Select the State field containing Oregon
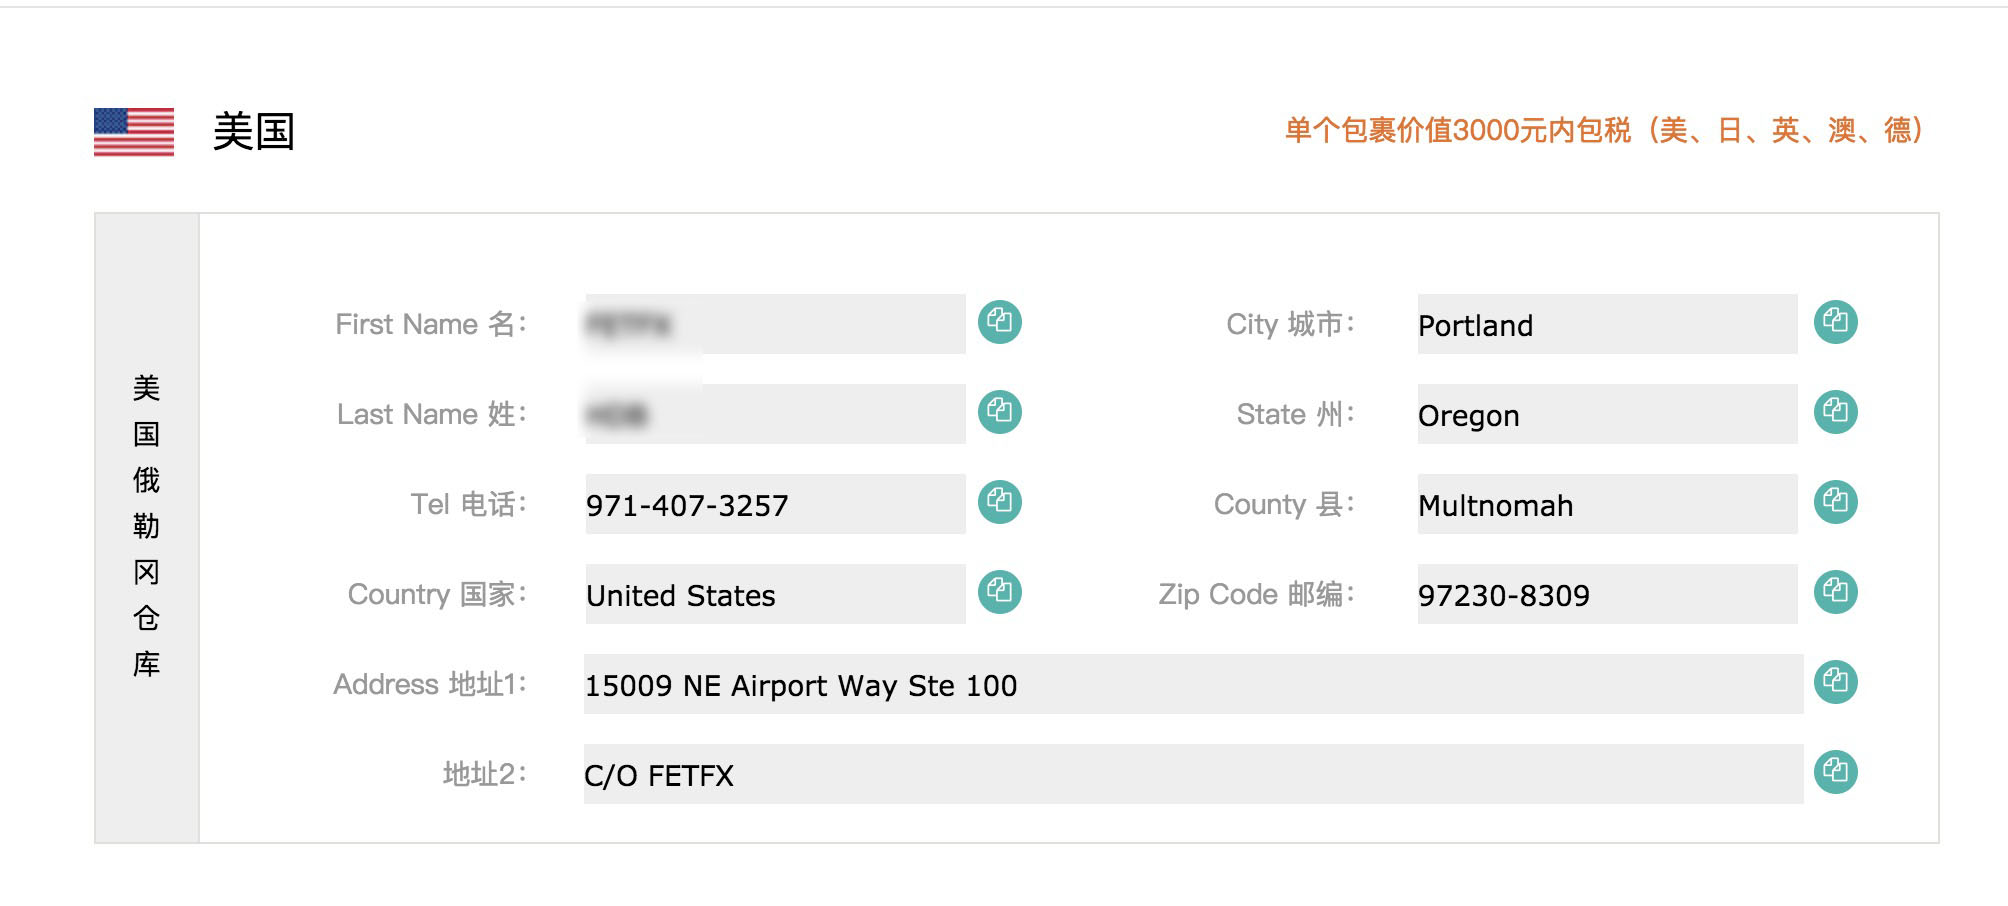Screen dimensions: 2008x906 [1606, 414]
